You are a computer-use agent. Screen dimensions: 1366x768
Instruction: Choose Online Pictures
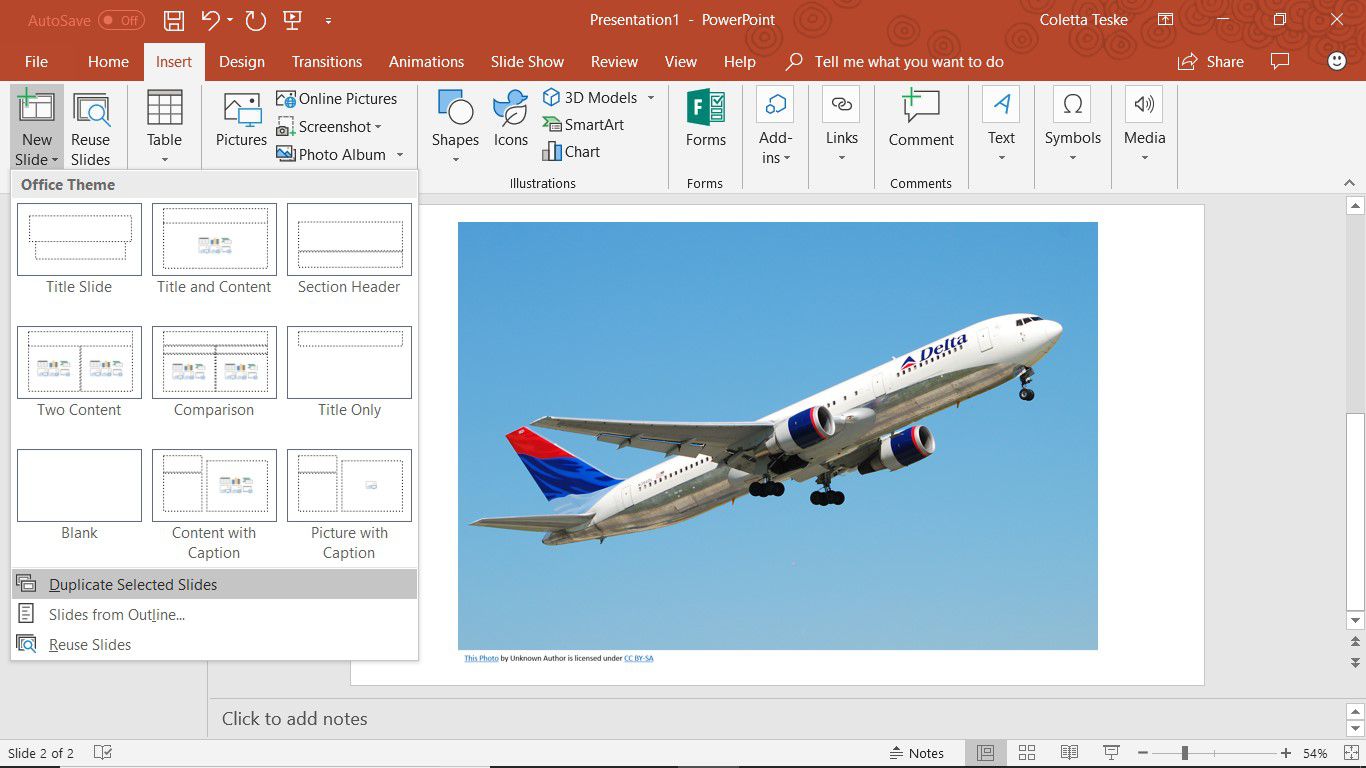click(x=336, y=99)
